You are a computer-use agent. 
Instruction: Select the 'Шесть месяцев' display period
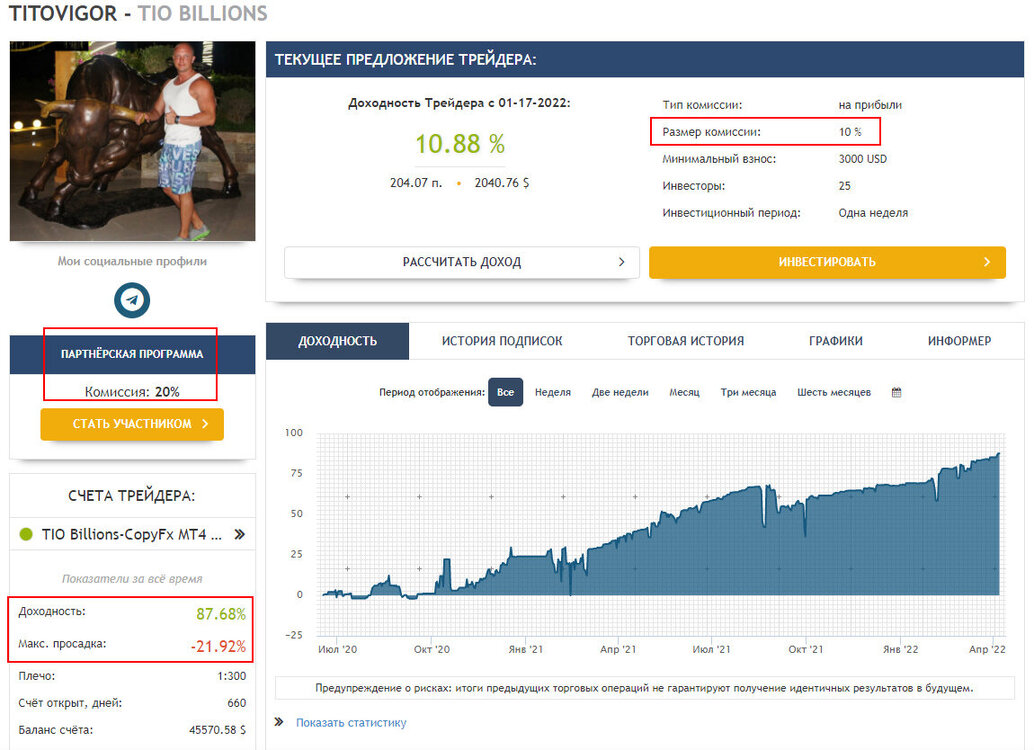click(x=834, y=392)
